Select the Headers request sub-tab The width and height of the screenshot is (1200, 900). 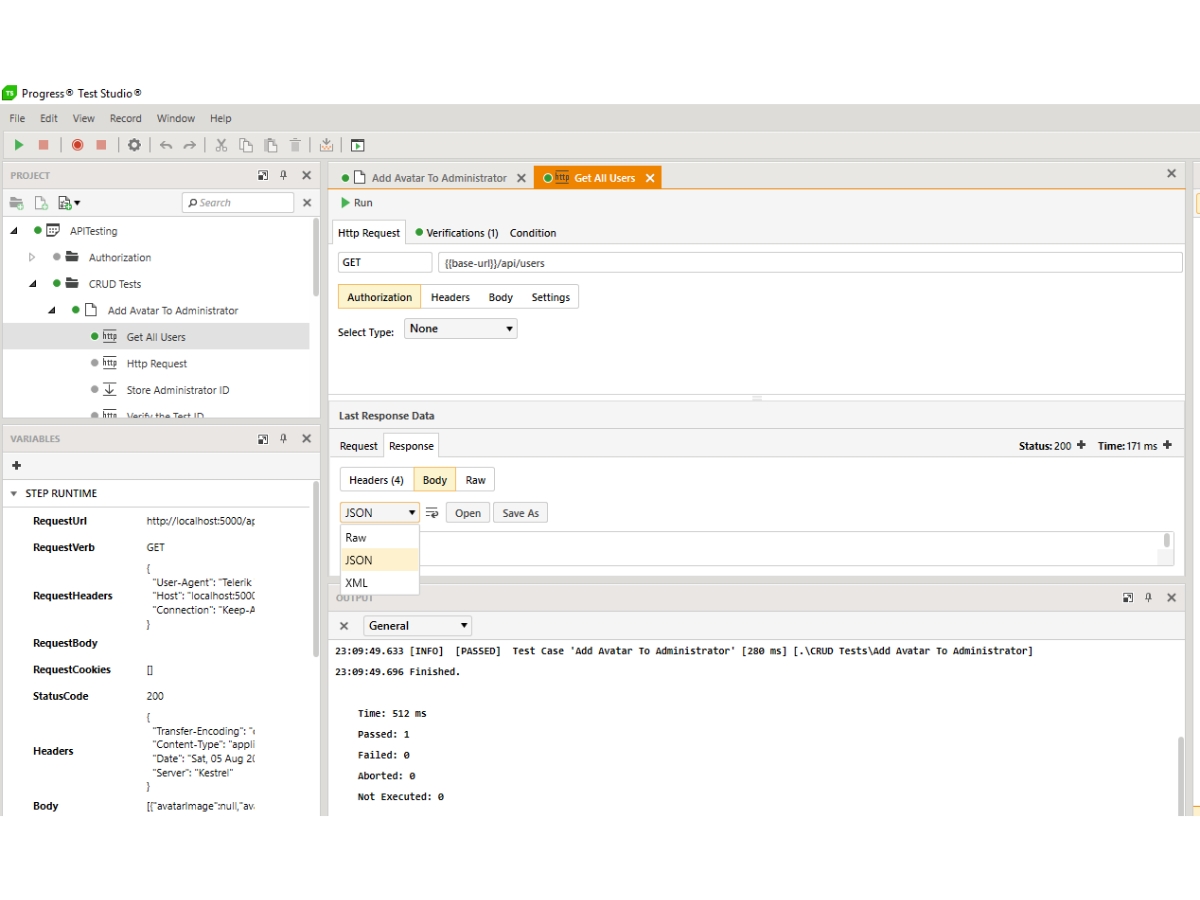tap(450, 297)
